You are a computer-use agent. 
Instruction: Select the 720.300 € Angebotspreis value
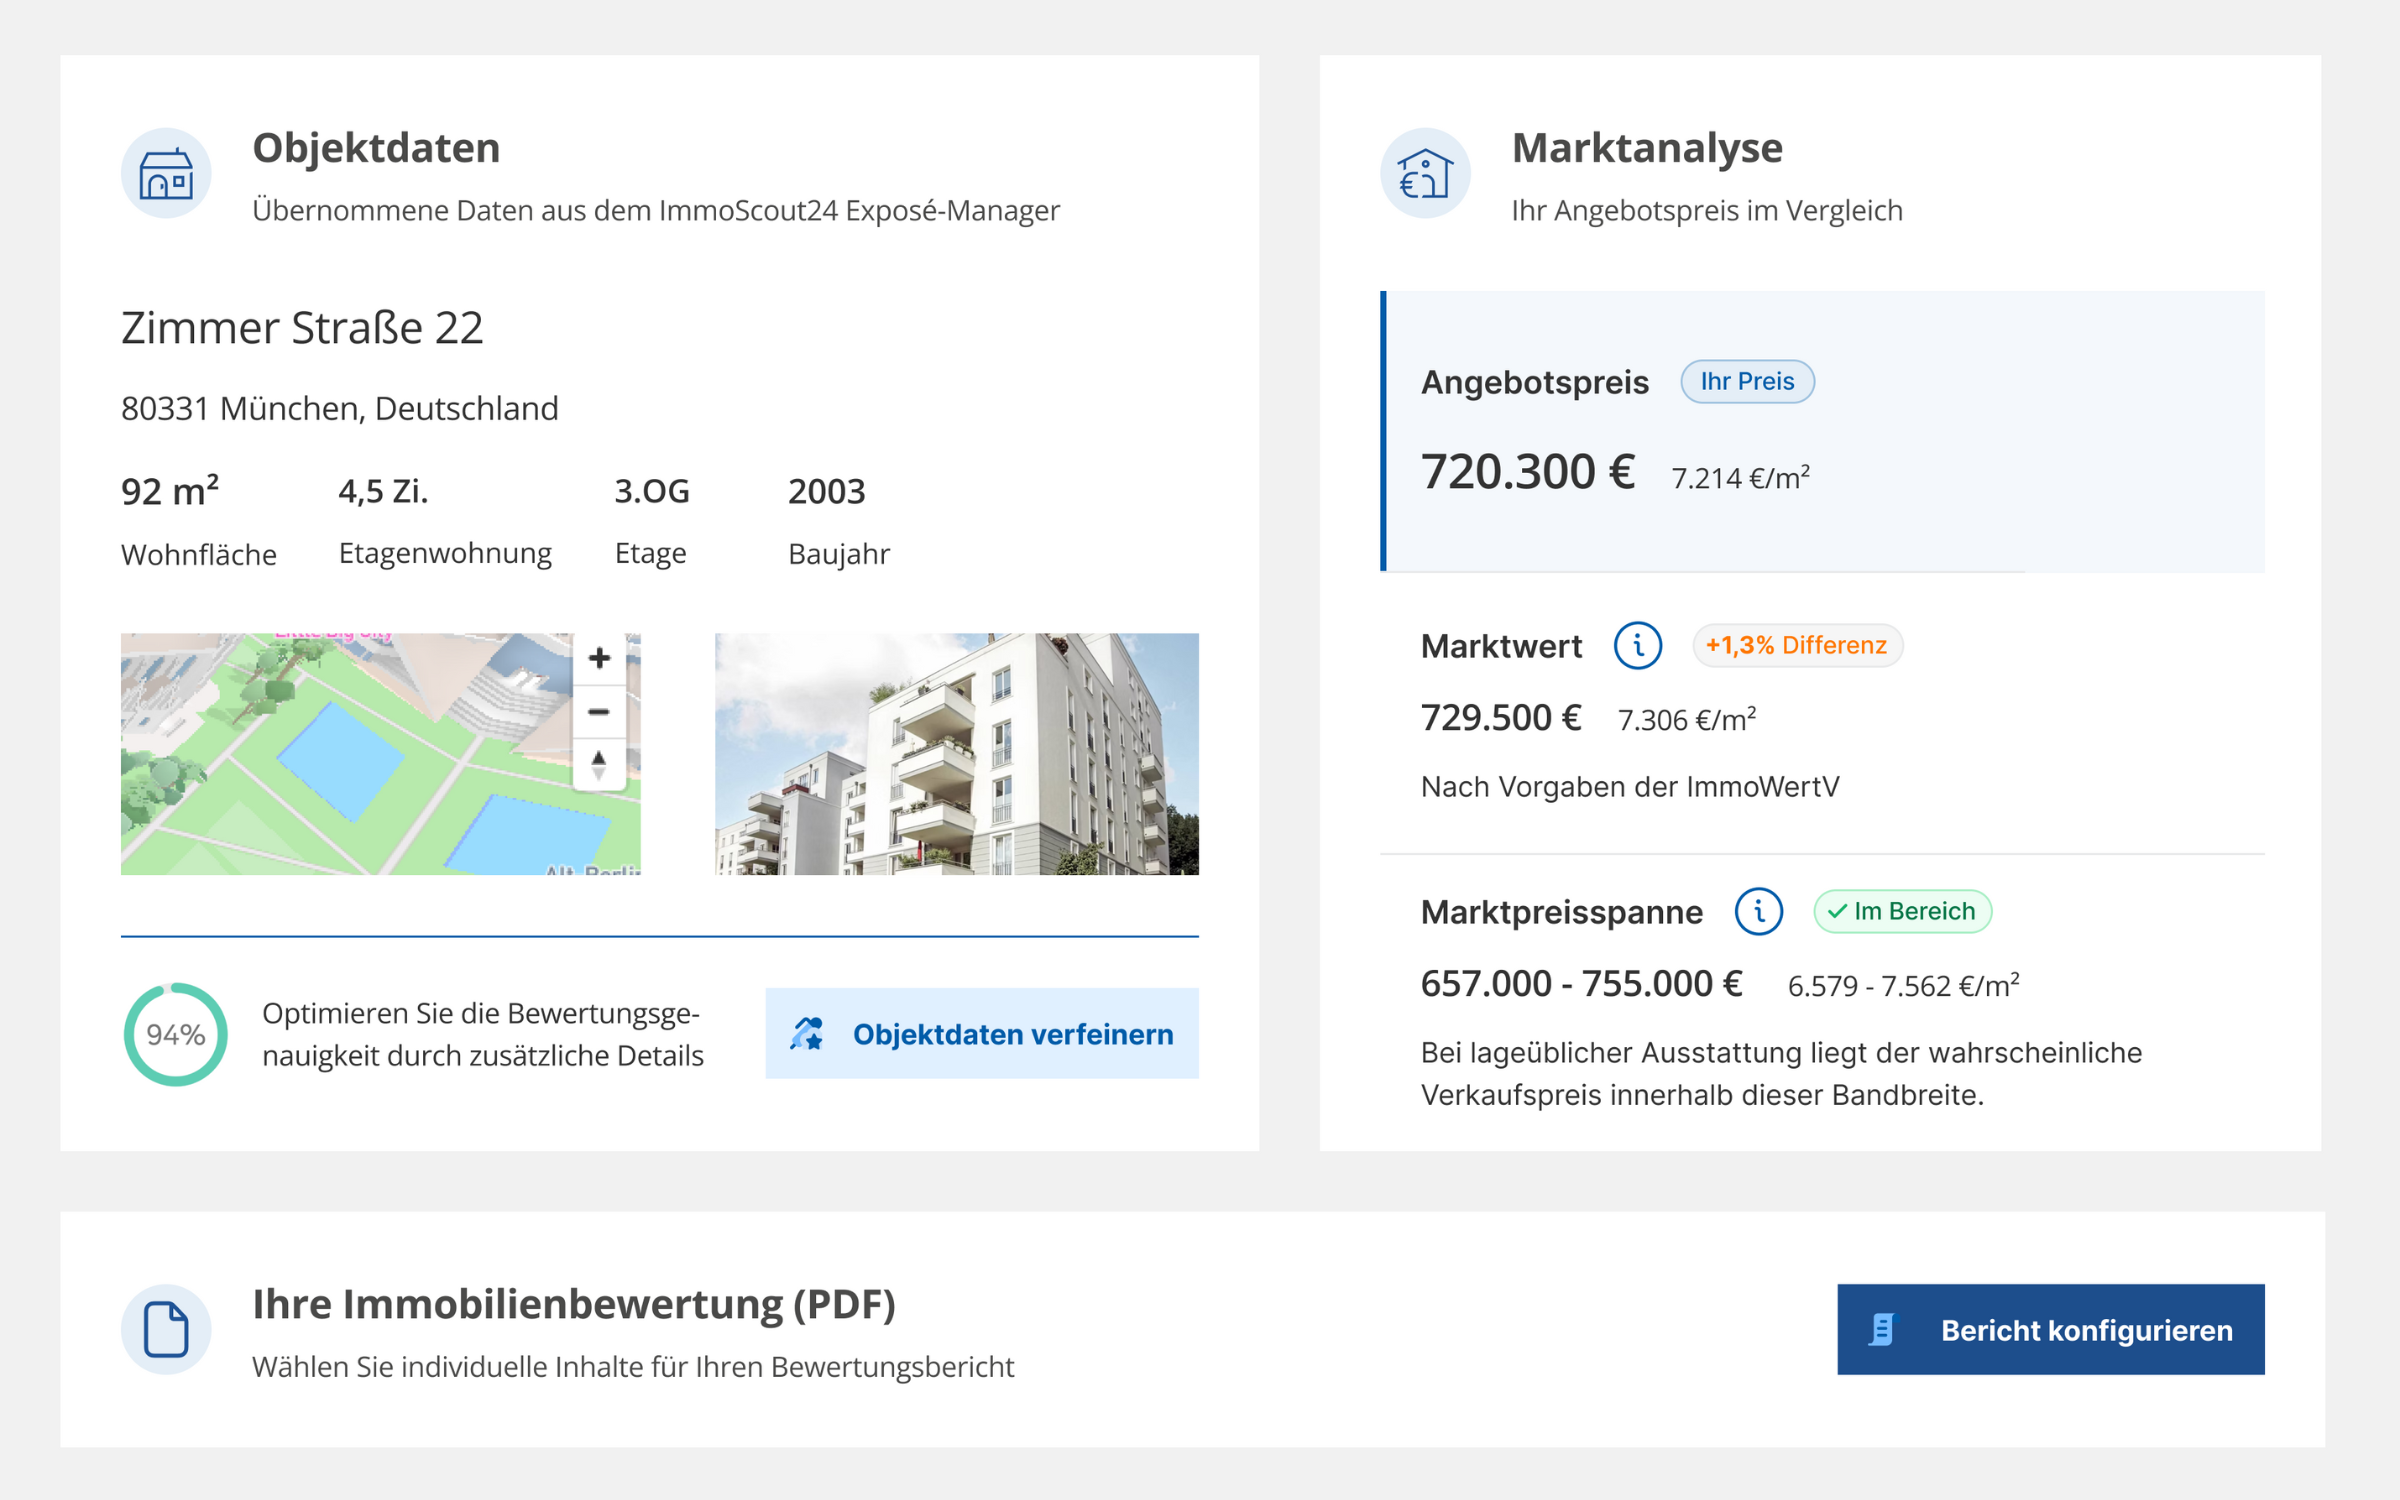click(1527, 472)
